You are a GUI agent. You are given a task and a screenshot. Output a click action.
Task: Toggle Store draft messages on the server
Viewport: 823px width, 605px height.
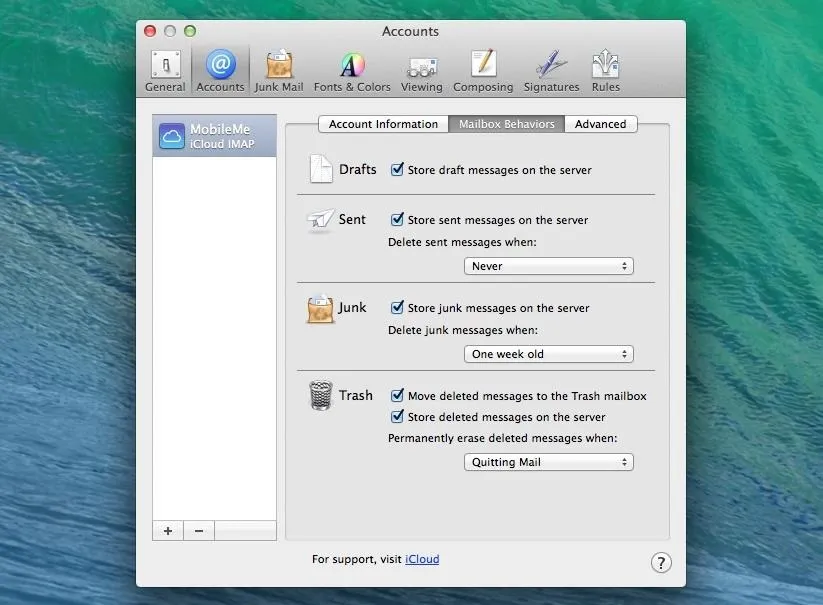397,169
